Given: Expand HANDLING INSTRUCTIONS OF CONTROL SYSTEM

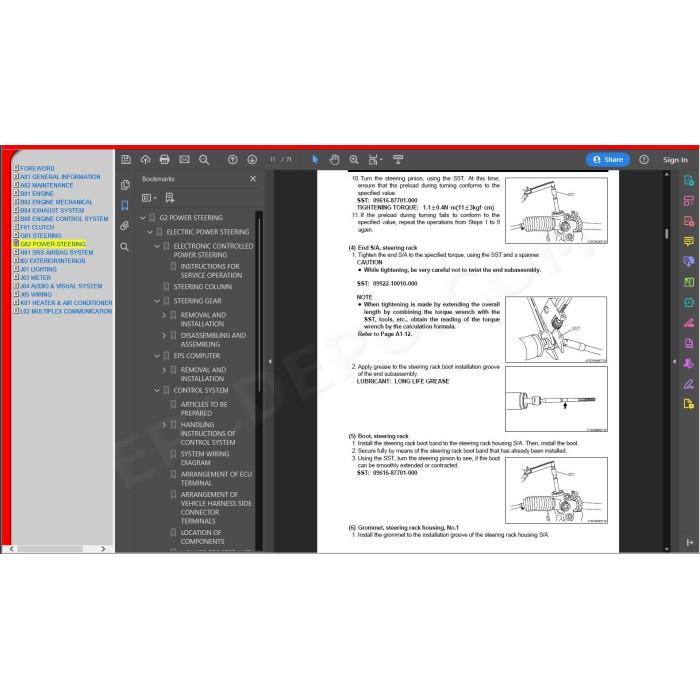Looking at the screenshot, I should pos(164,425).
